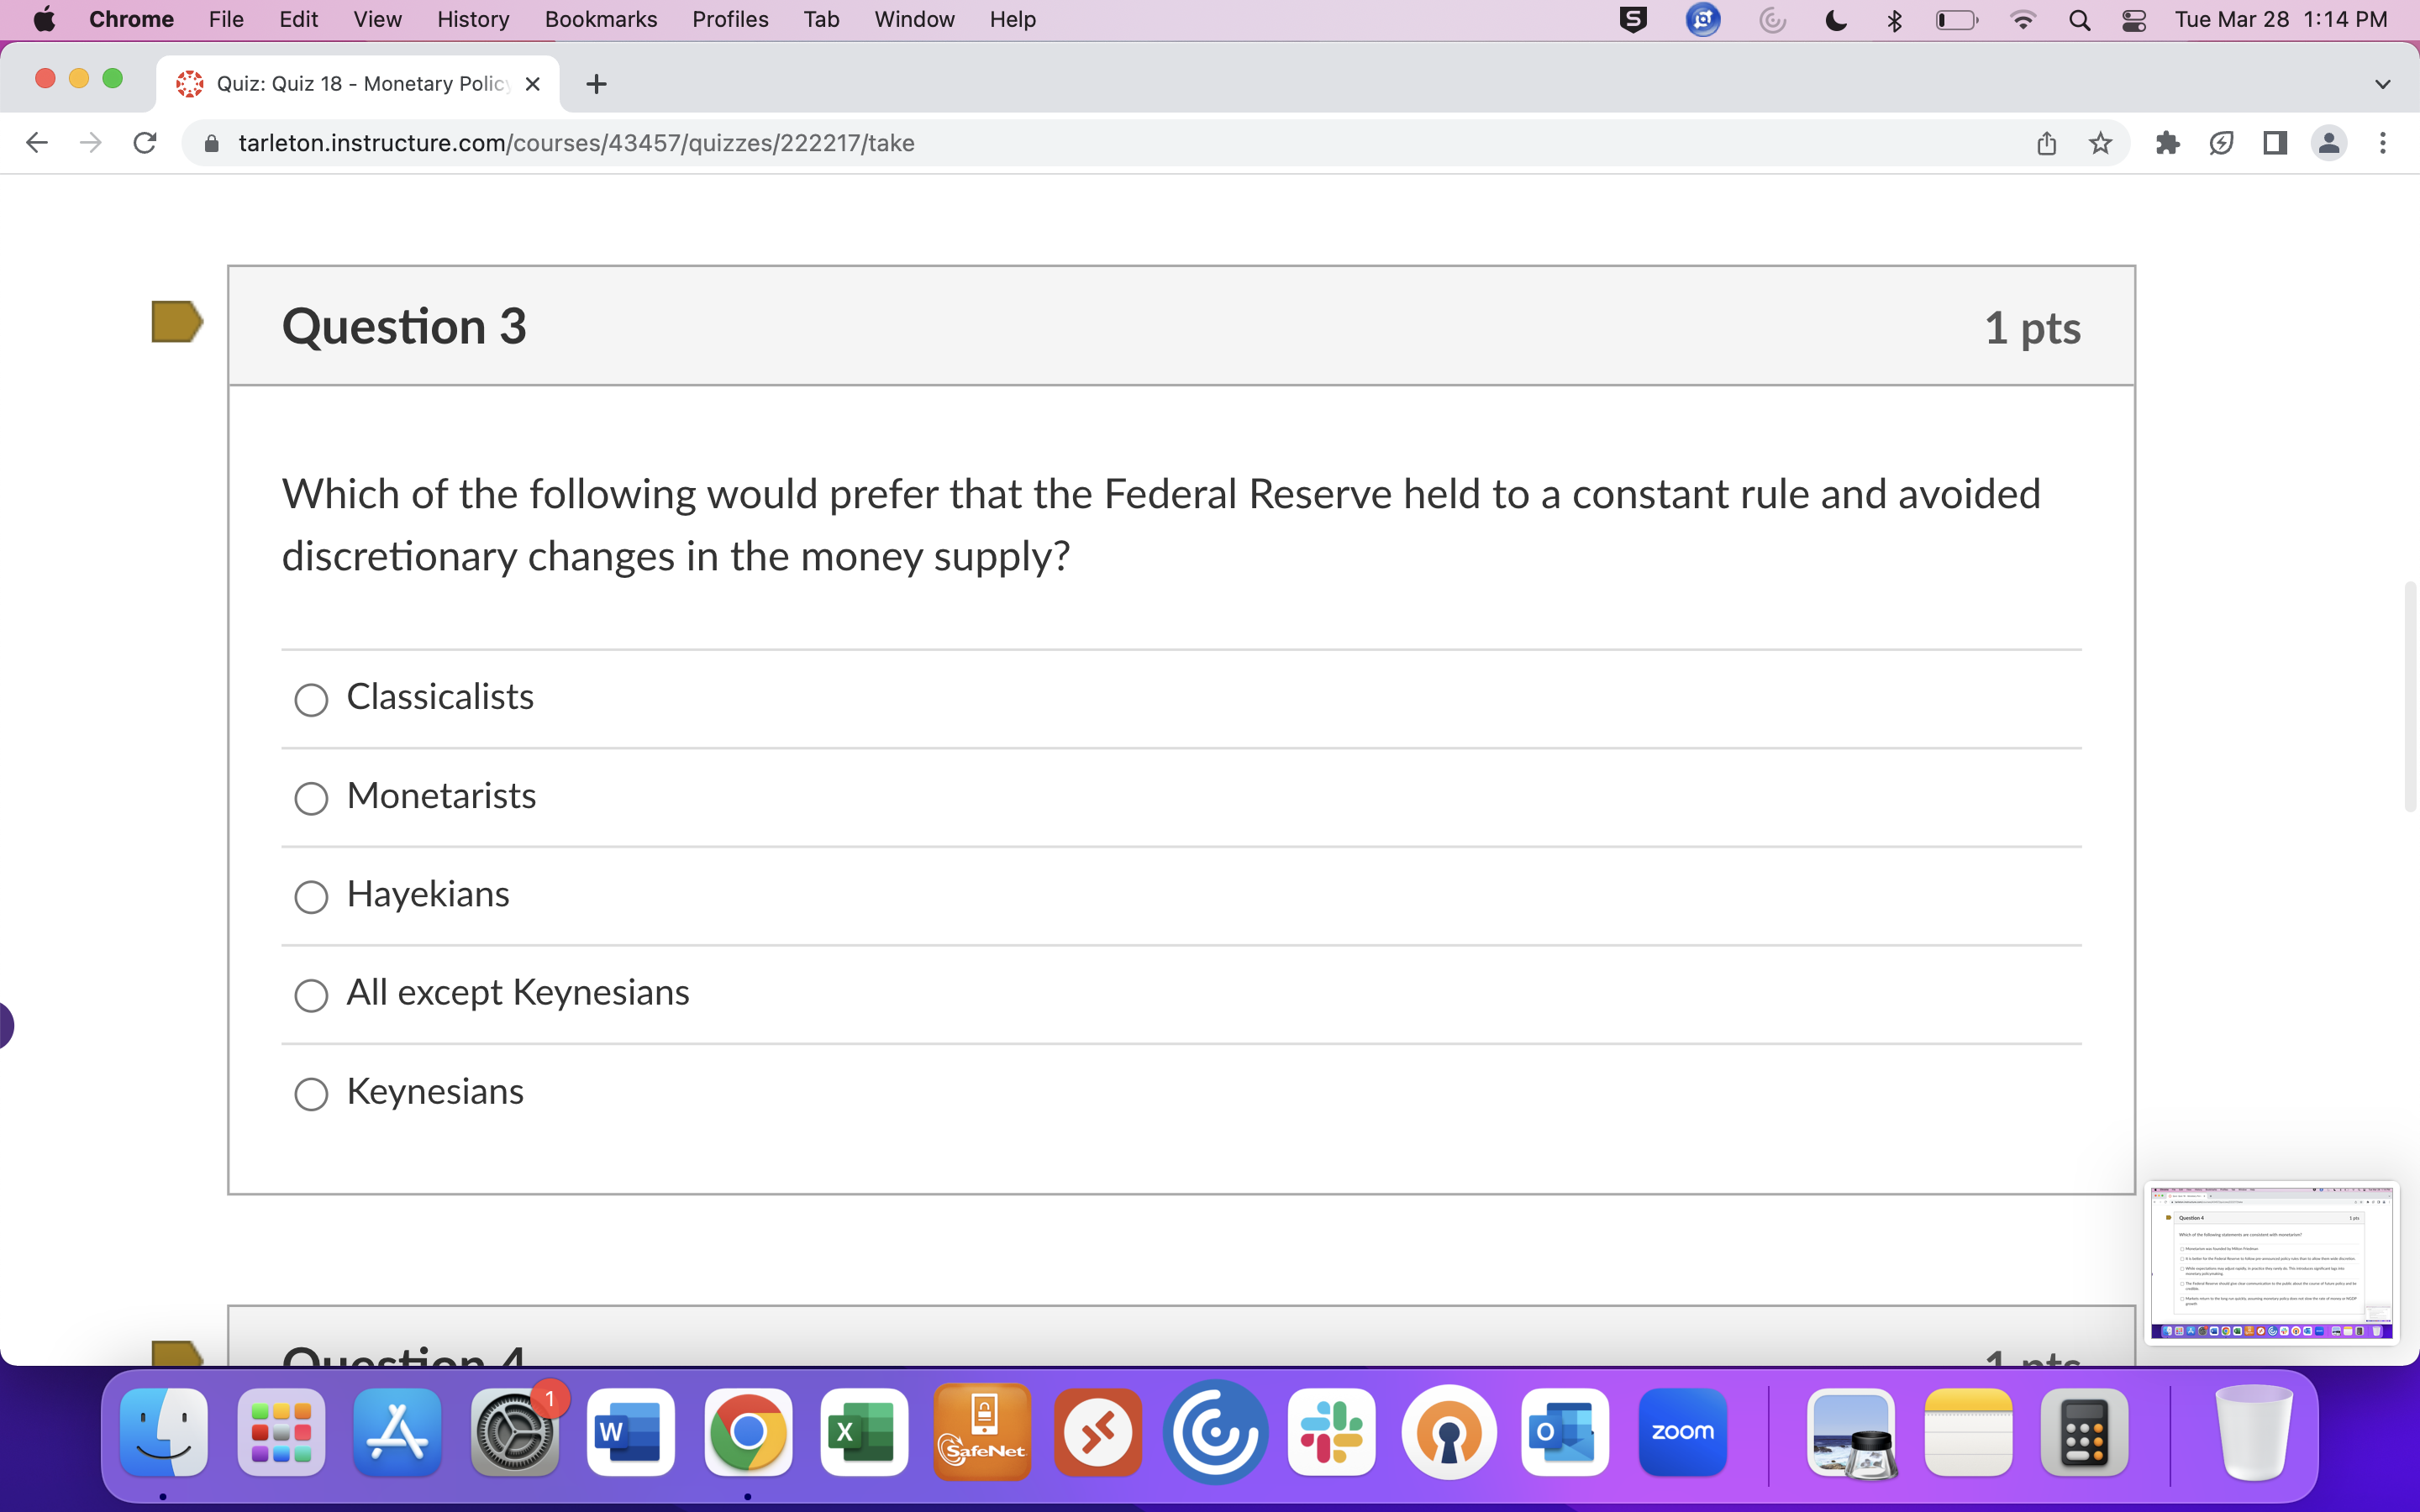The image size is (2420, 1512).
Task: Launch Microsoft Excel from the Dock
Action: tap(863, 1433)
